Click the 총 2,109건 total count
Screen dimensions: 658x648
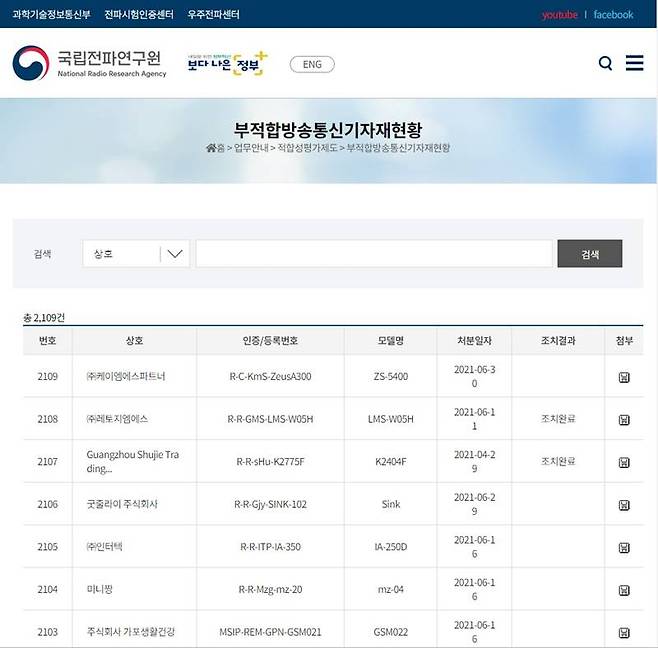[44, 318]
